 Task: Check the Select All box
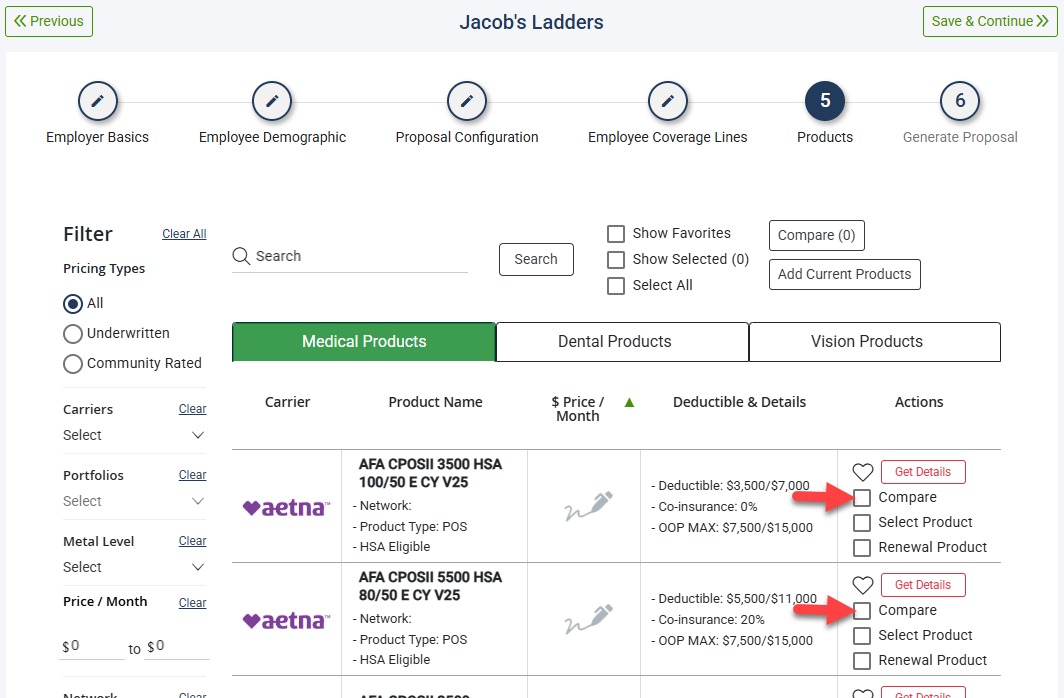[615, 286]
